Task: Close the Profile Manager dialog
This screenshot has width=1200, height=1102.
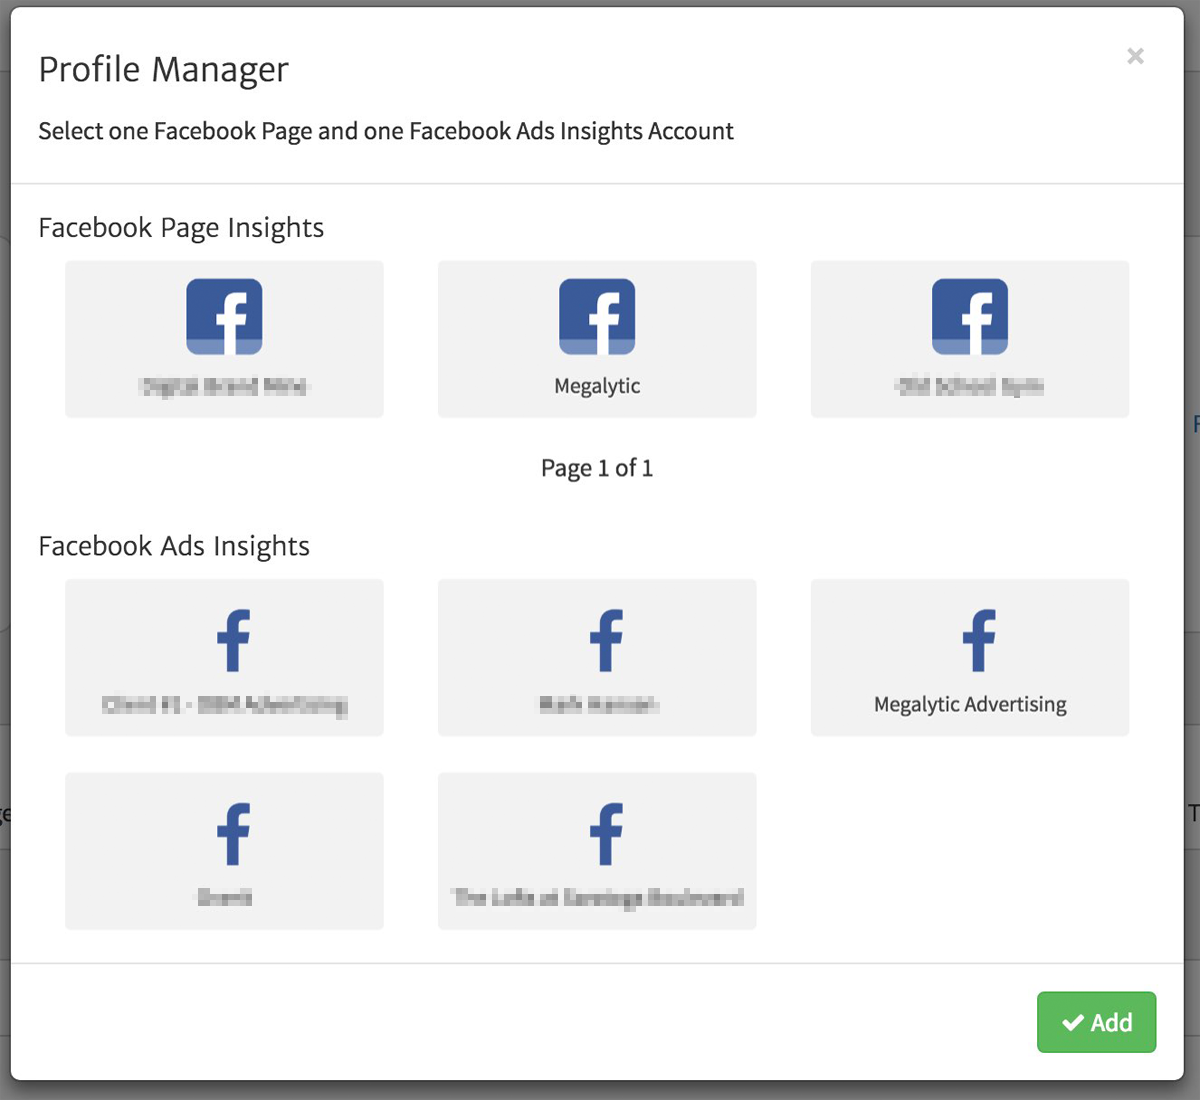Action: pos(1135,56)
